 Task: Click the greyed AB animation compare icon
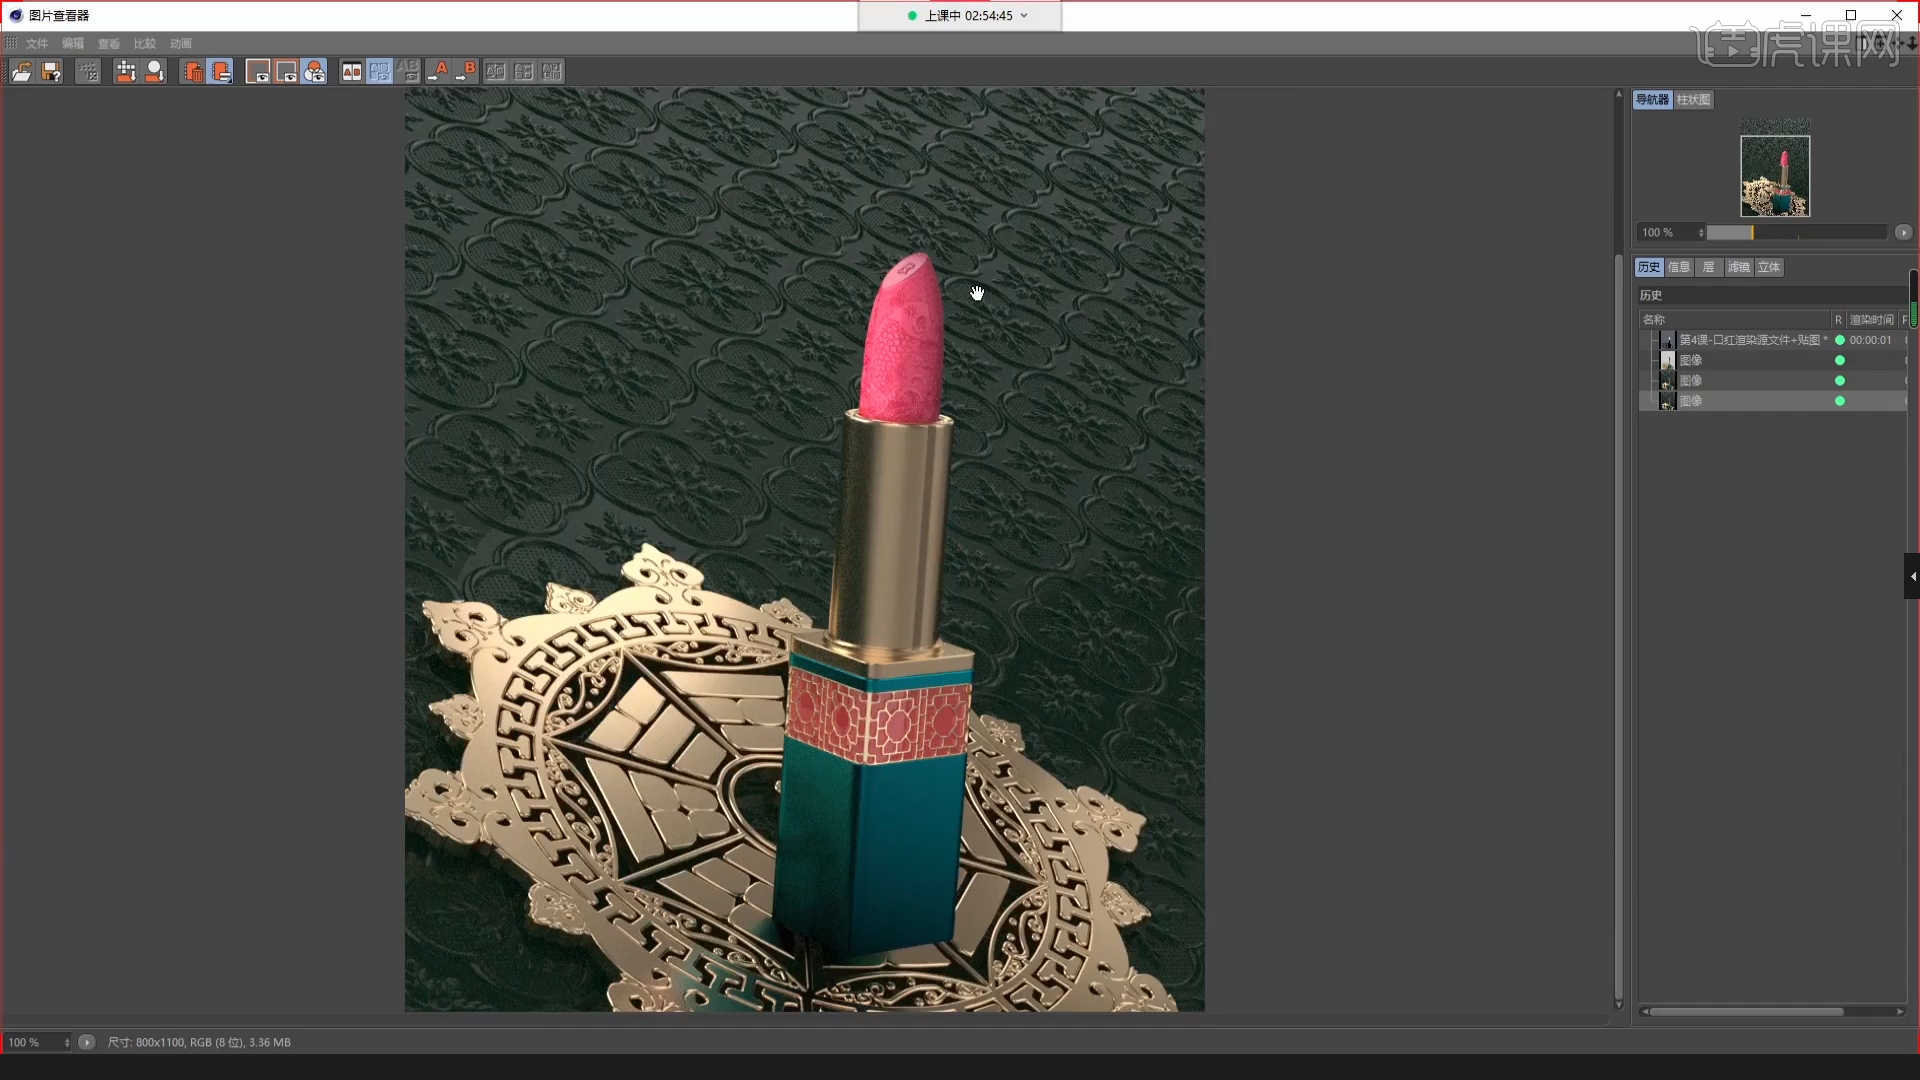click(x=408, y=71)
